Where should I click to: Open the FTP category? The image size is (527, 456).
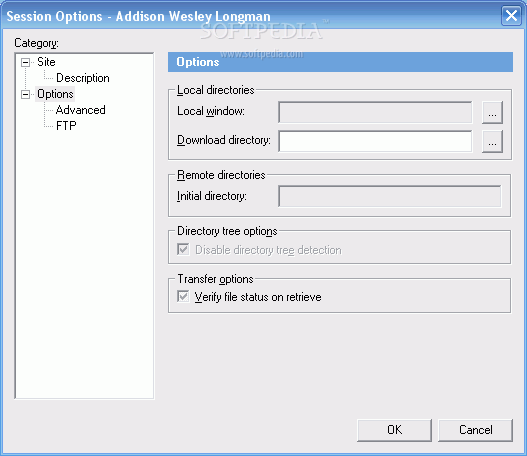click(x=66, y=126)
